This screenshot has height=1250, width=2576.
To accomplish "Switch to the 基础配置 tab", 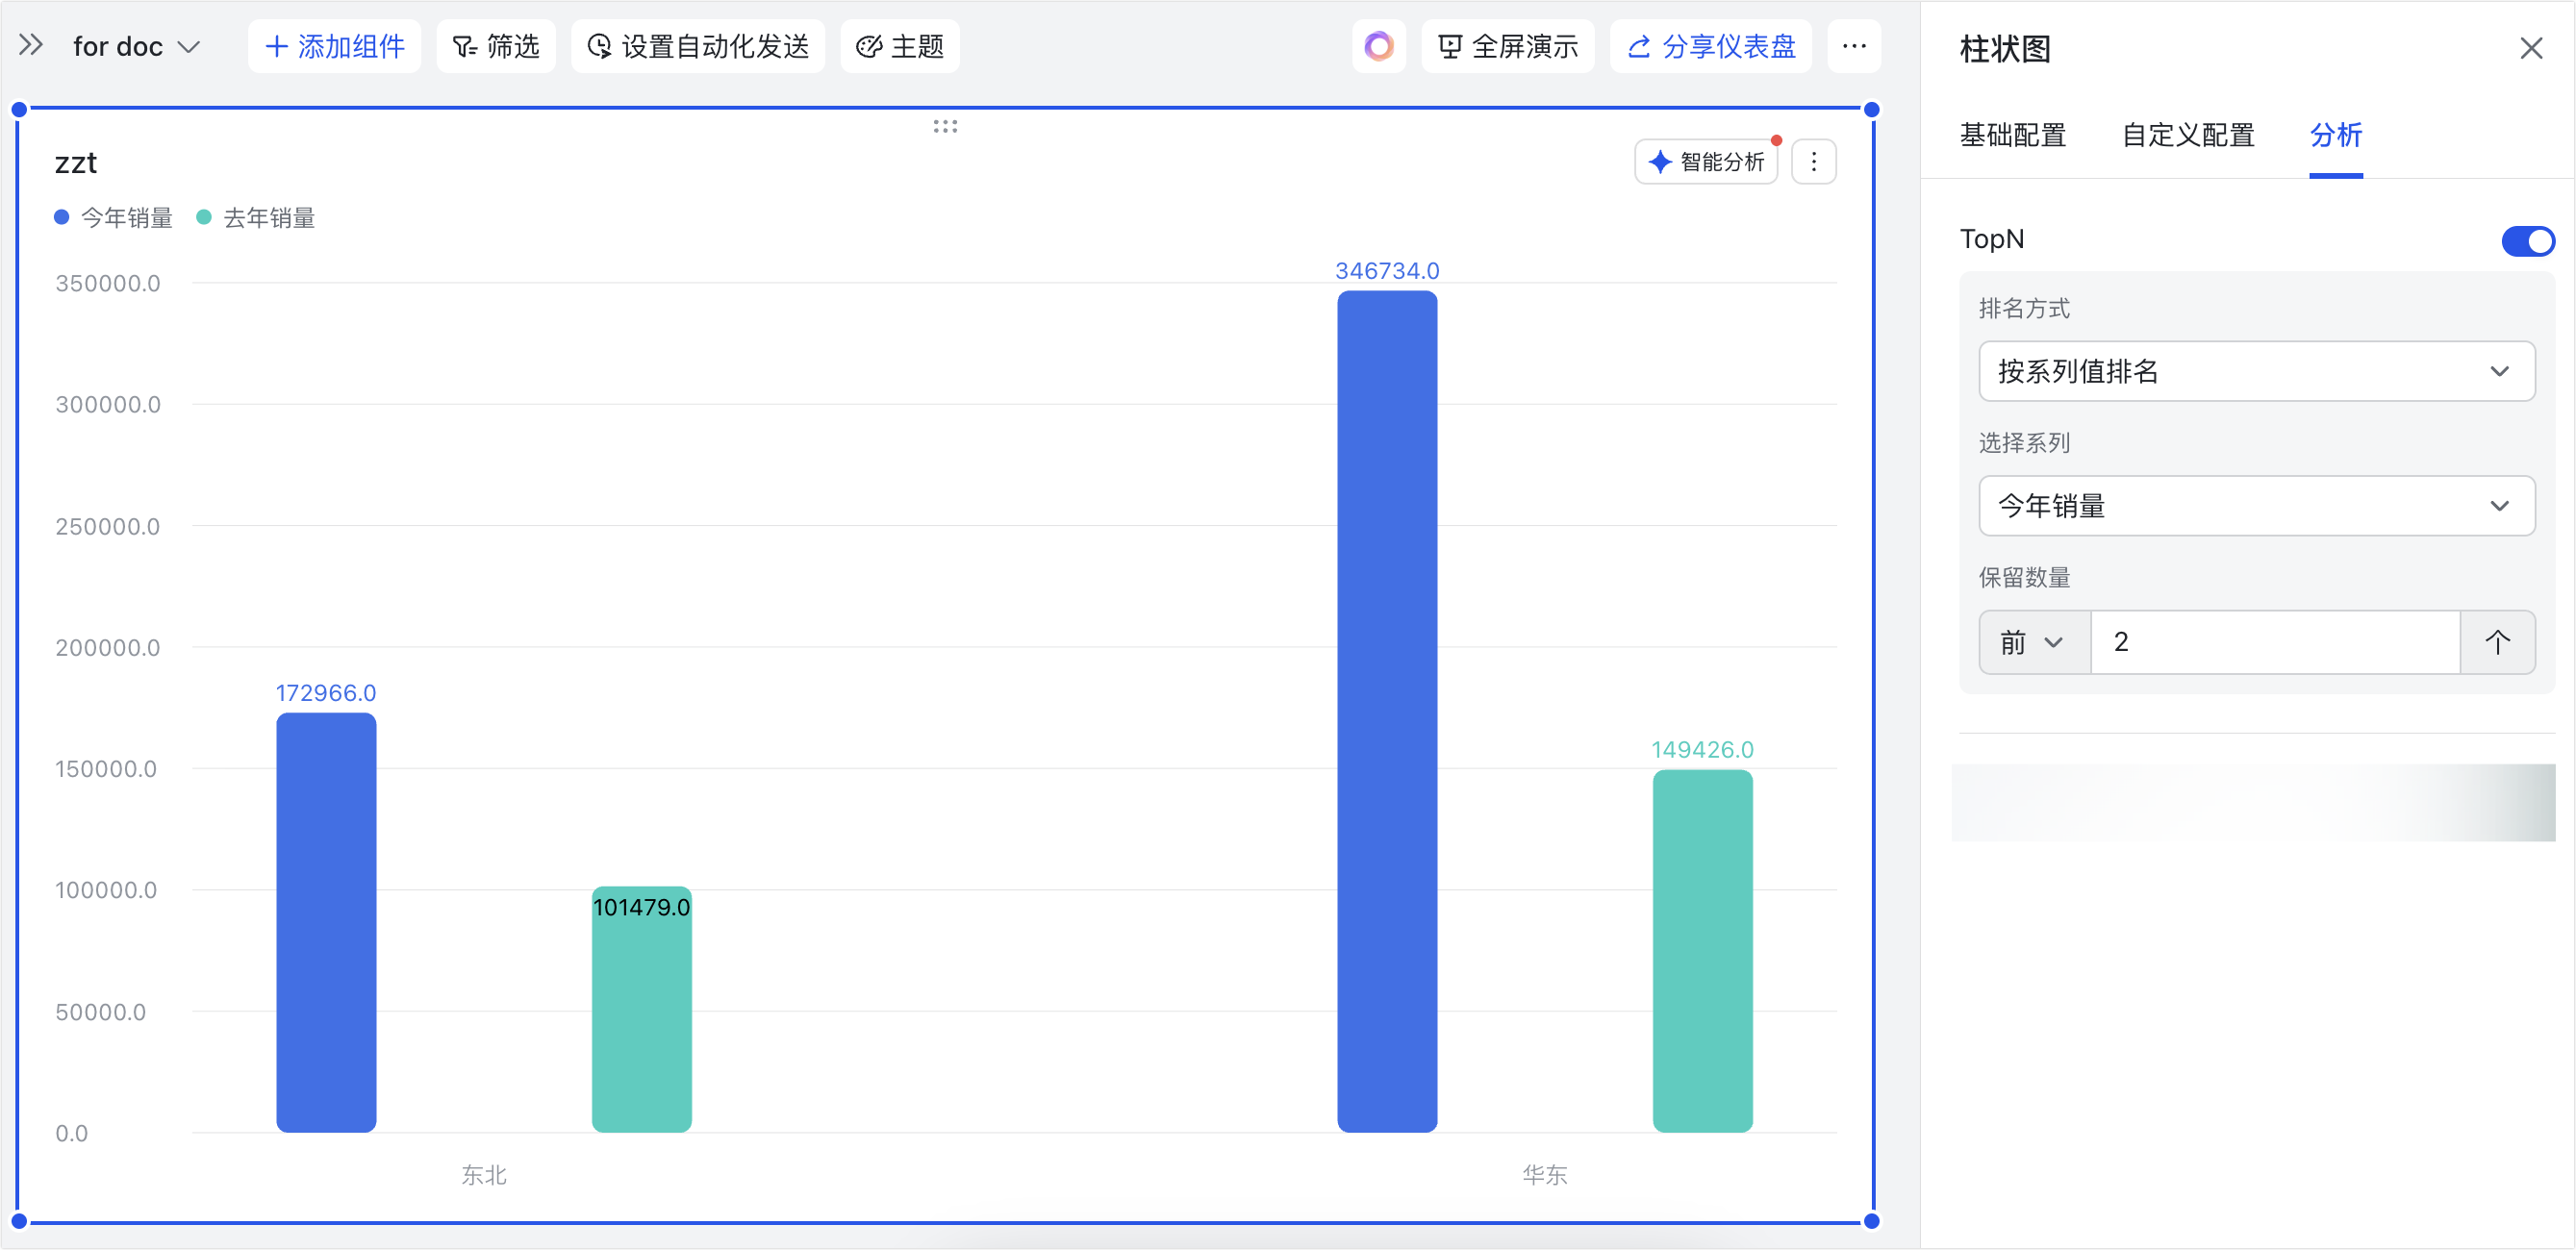I will pos(2012,135).
